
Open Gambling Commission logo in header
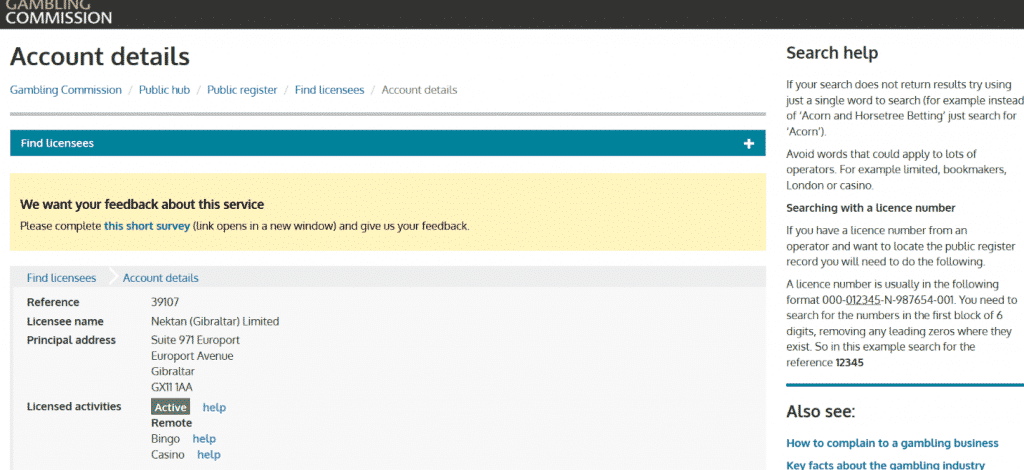pos(59,12)
